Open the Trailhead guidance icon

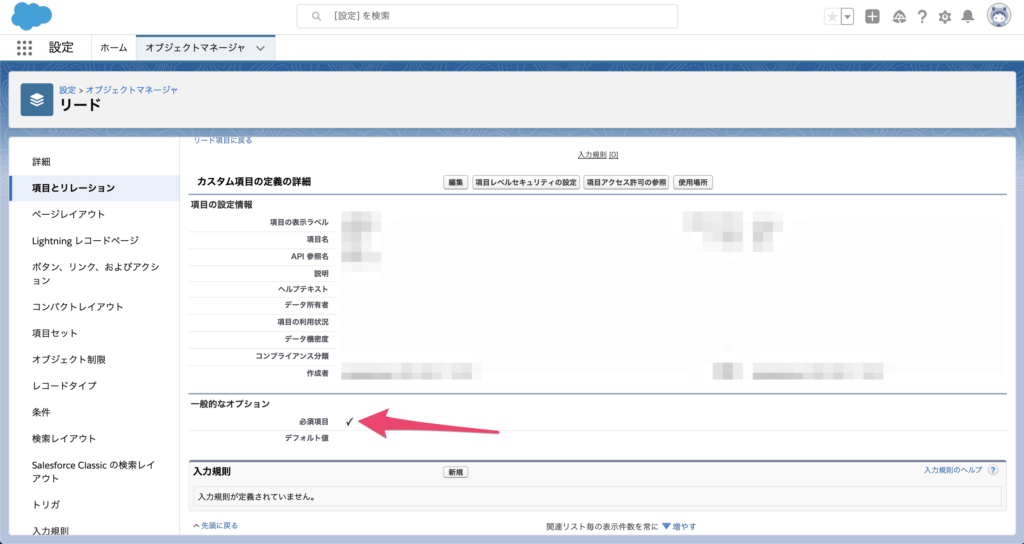898,17
